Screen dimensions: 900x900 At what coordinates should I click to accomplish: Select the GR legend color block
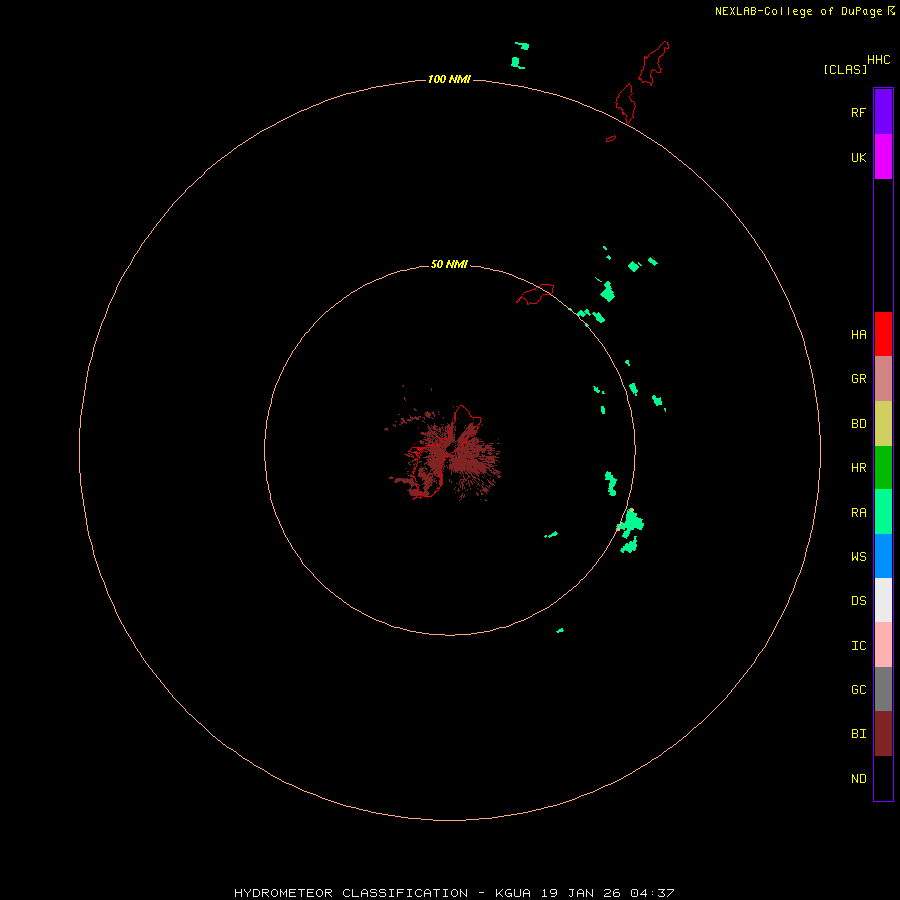click(x=883, y=379)
